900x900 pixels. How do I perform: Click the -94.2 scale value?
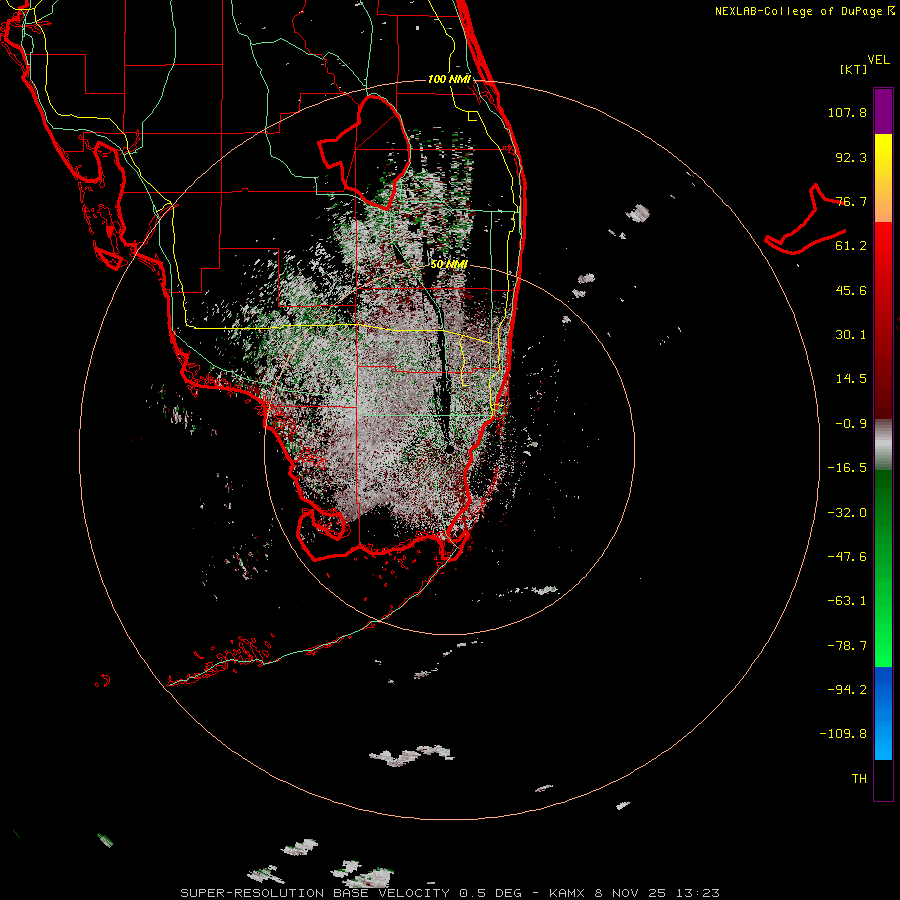(847, 689)
